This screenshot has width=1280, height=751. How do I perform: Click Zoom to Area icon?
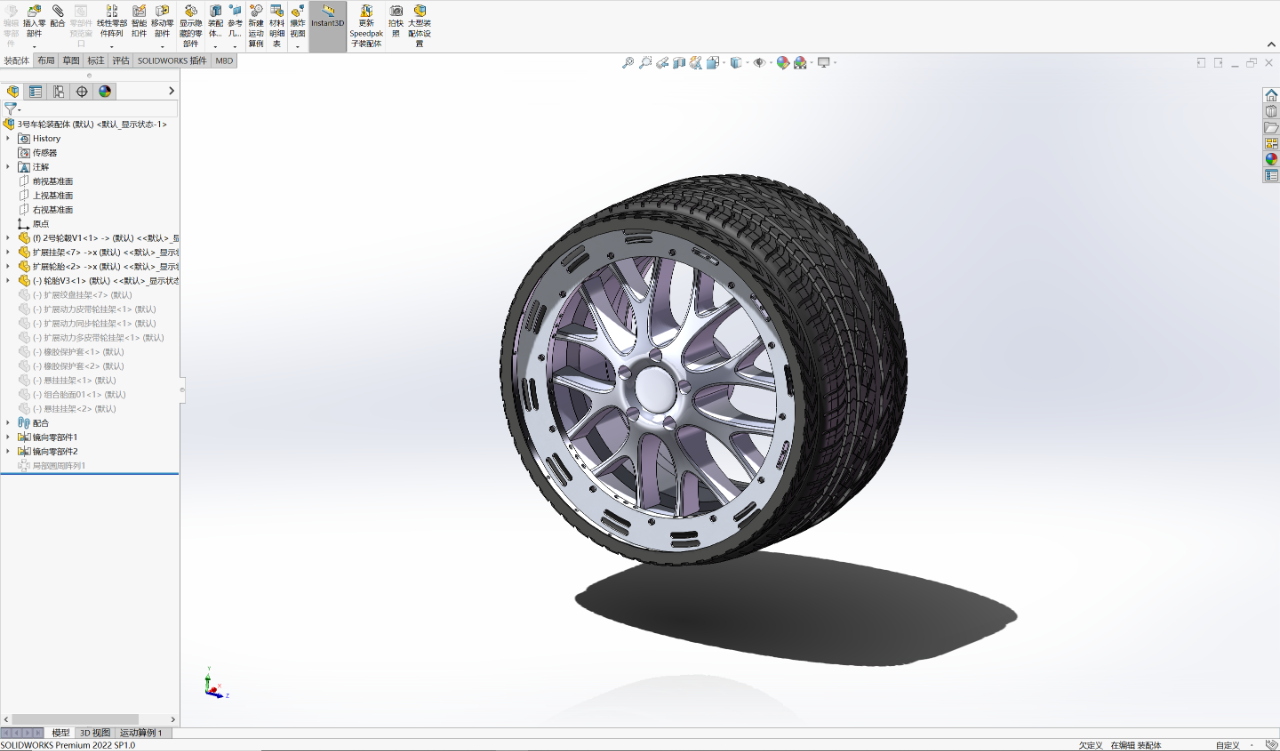(x=646, y=62)
